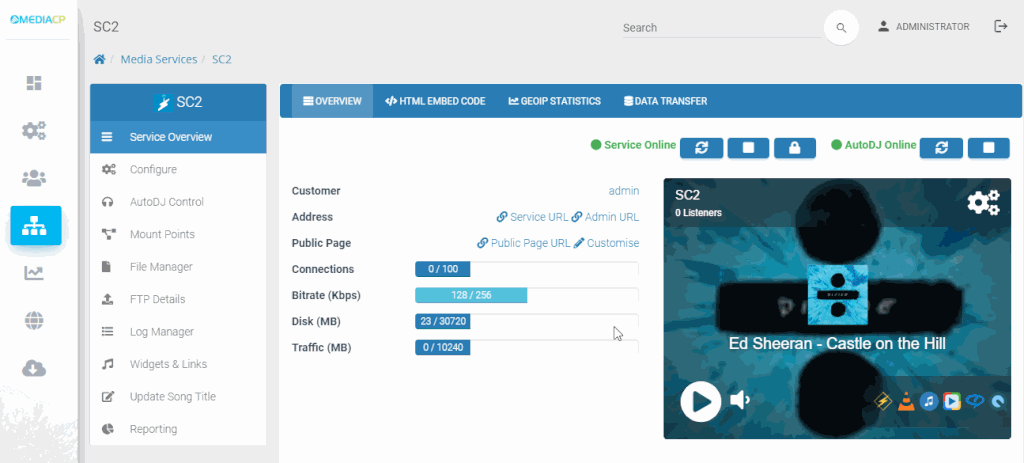This screenshot has height=463, width=1024.
Task: Open the users group icon in sidebar
Action: 34,178
